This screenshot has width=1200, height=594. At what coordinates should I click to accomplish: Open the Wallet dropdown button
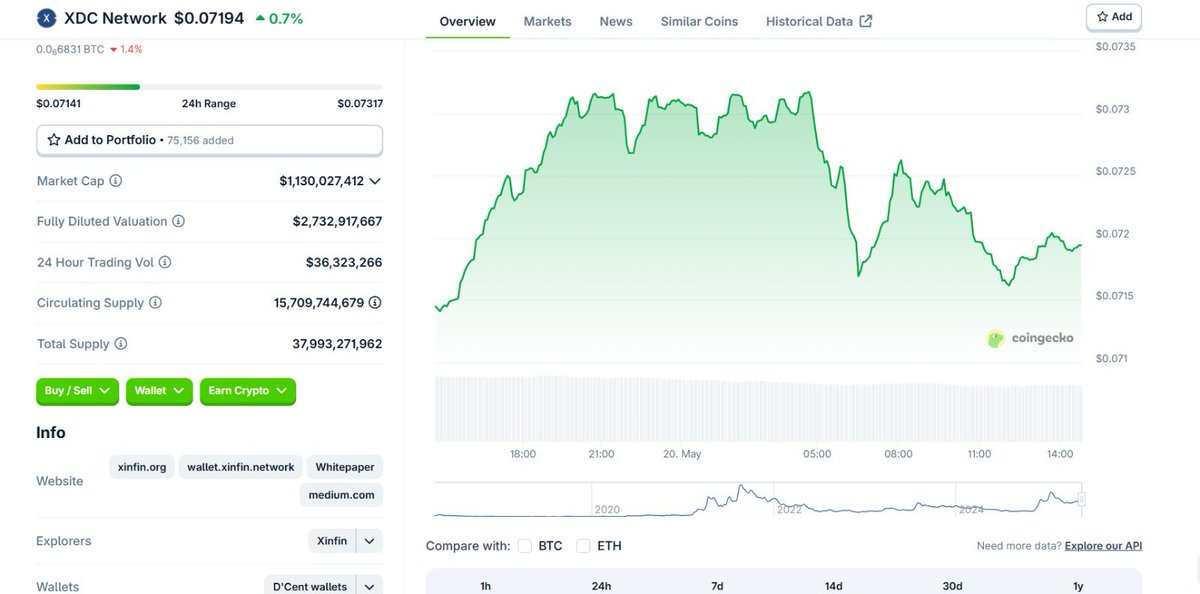(160, 391)
